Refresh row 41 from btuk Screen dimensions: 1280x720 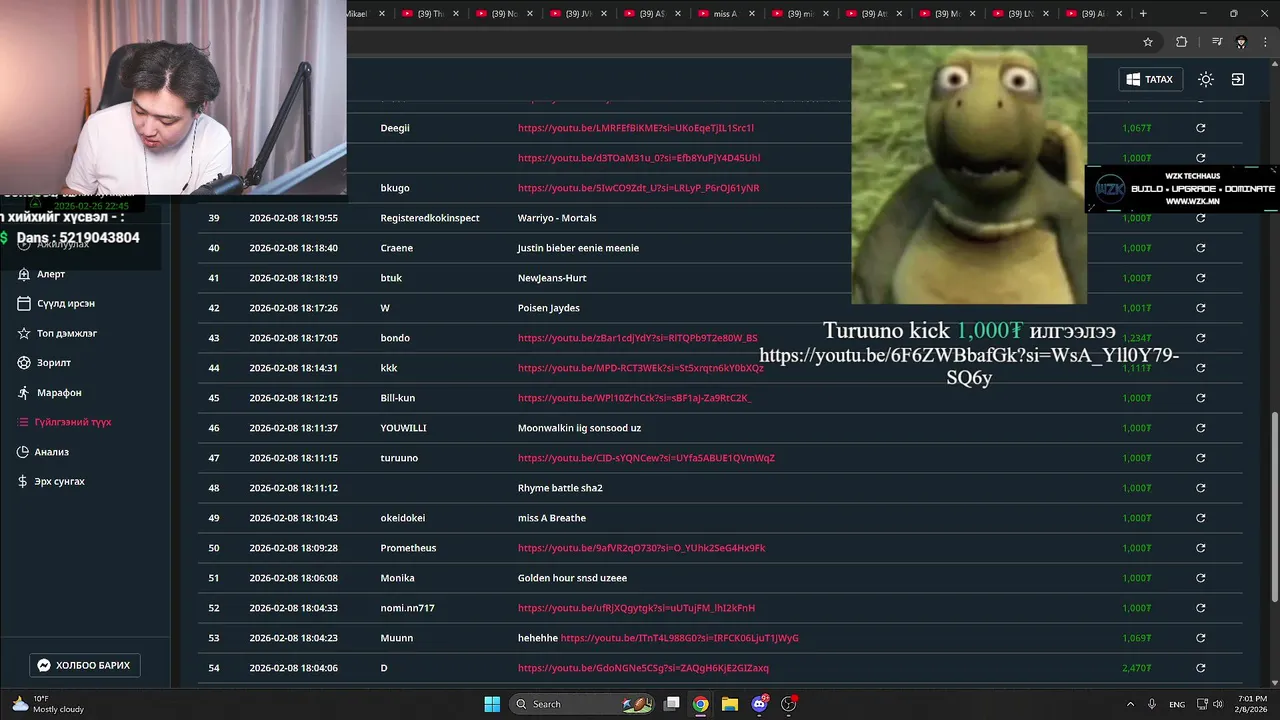1200,278
